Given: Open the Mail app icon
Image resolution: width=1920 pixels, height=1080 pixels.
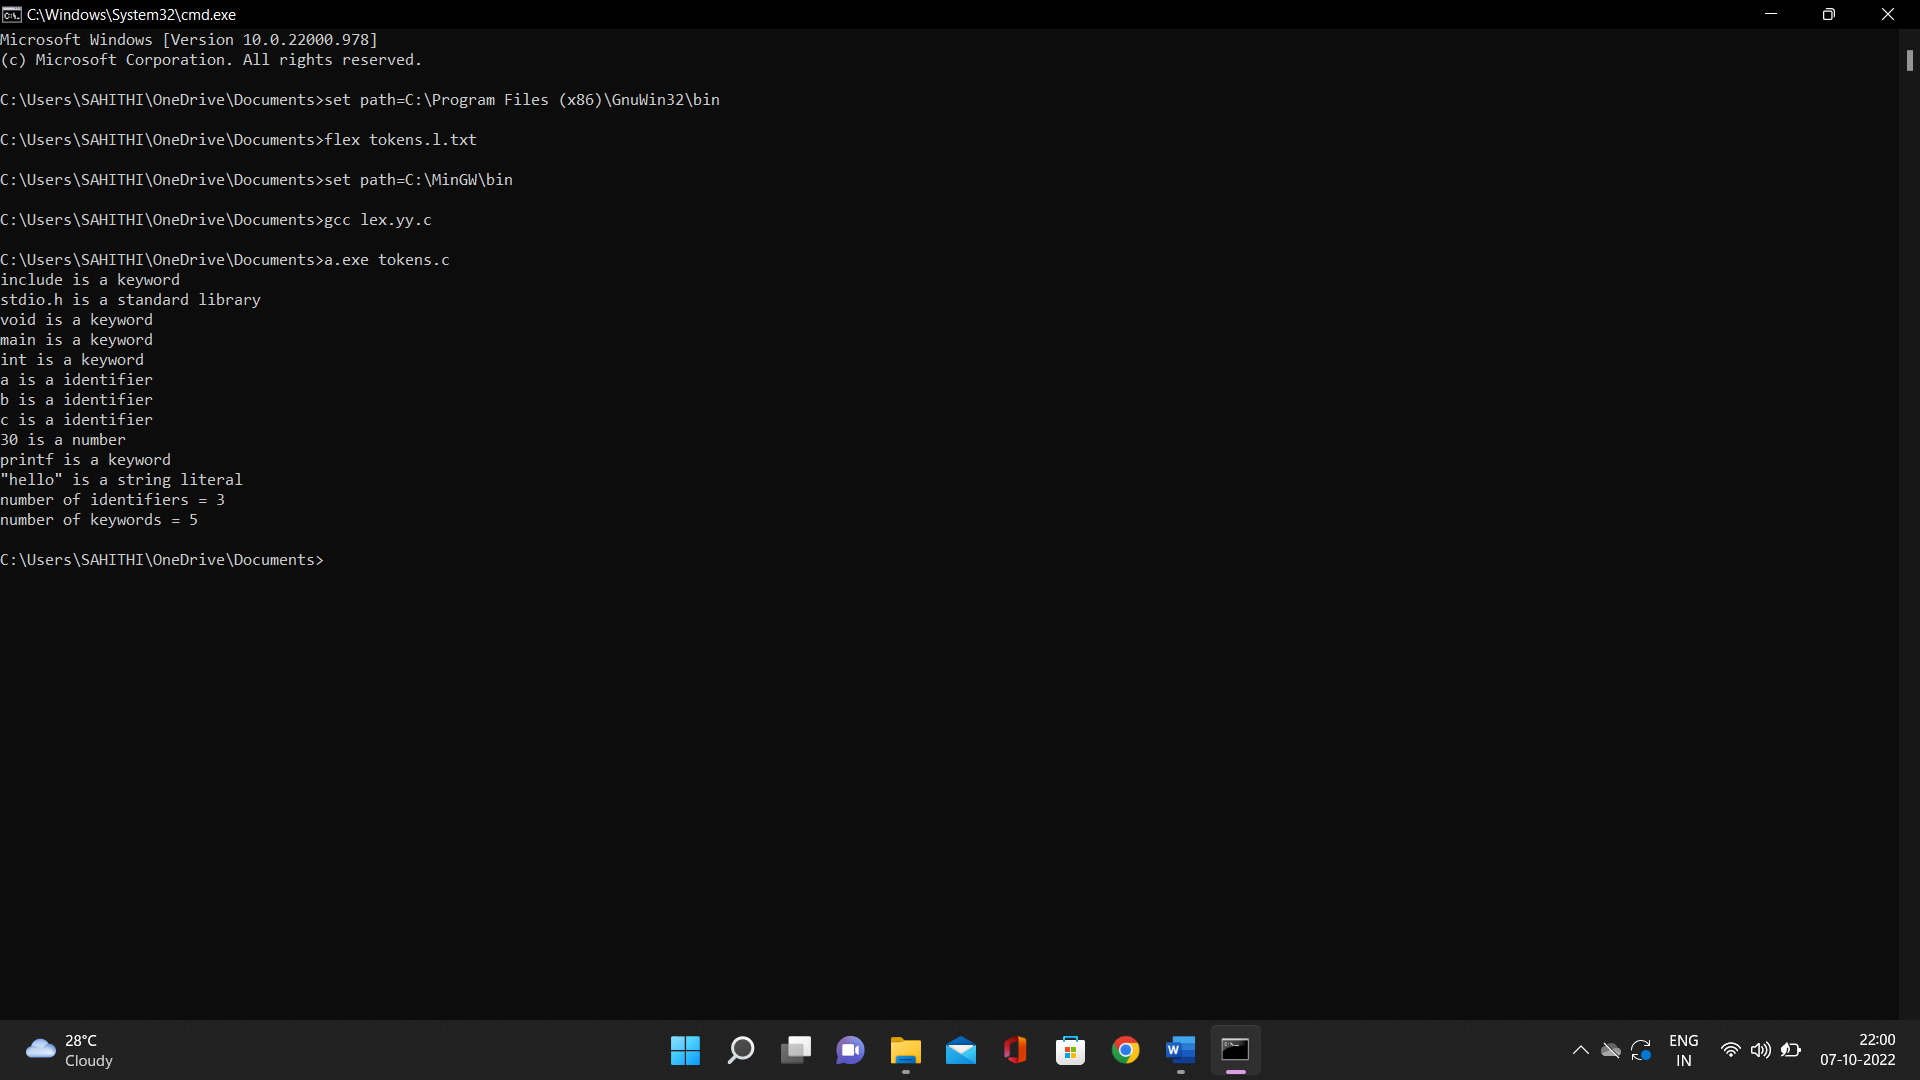Looking at the screenshot, I should coord(961,1050).
